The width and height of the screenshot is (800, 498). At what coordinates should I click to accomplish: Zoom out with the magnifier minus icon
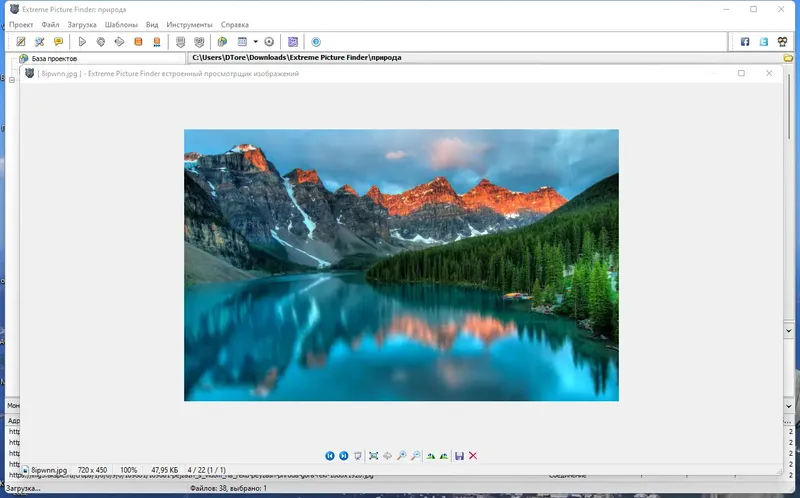(416, 456)
